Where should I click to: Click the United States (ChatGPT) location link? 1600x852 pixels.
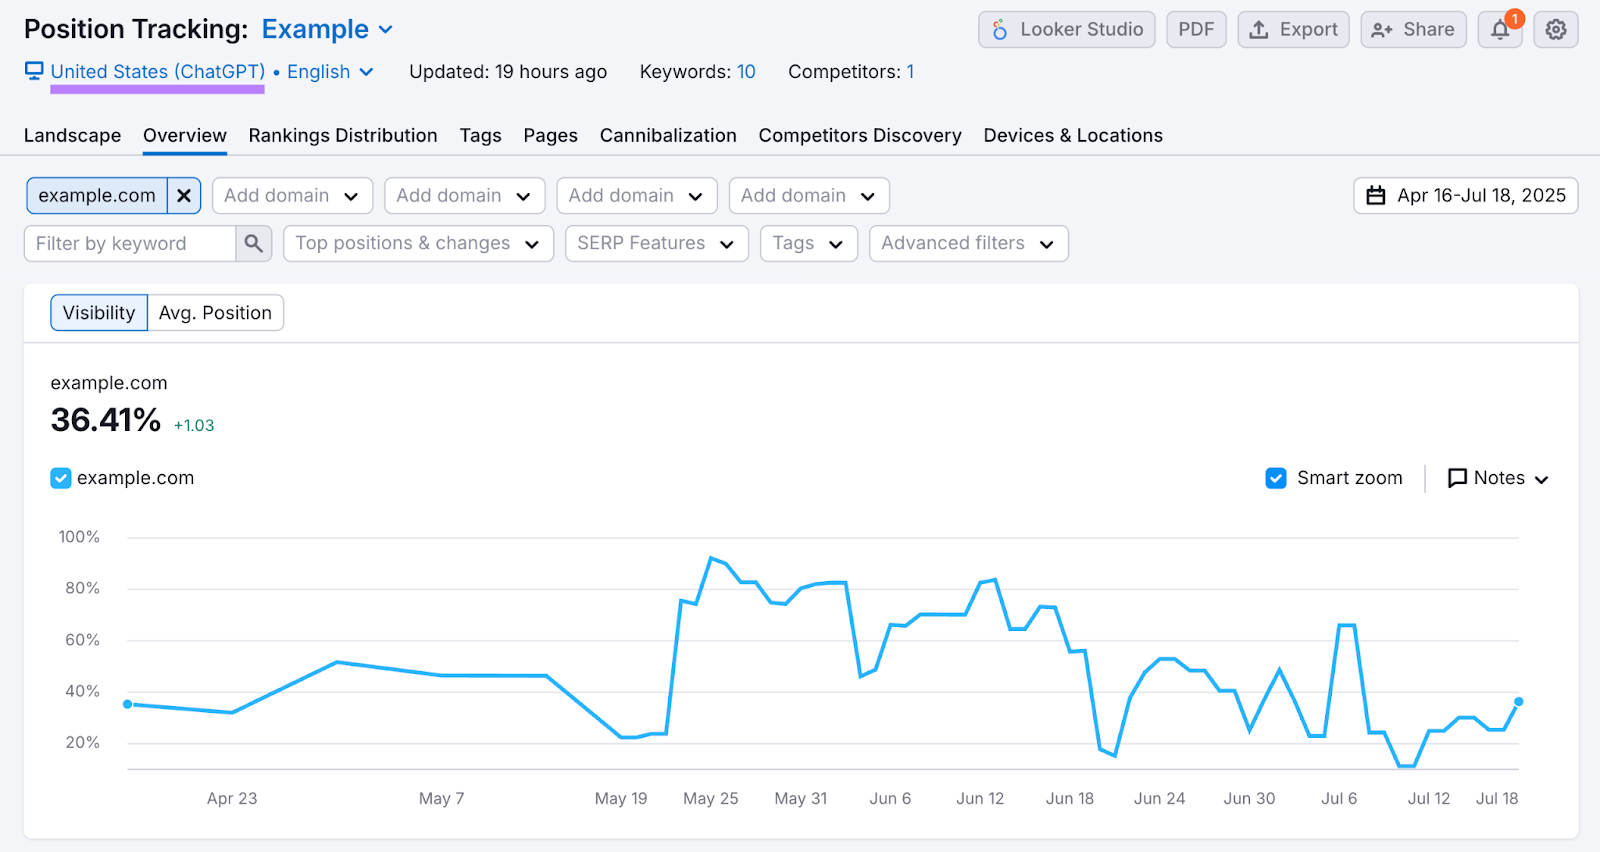[x=158, y=72]
